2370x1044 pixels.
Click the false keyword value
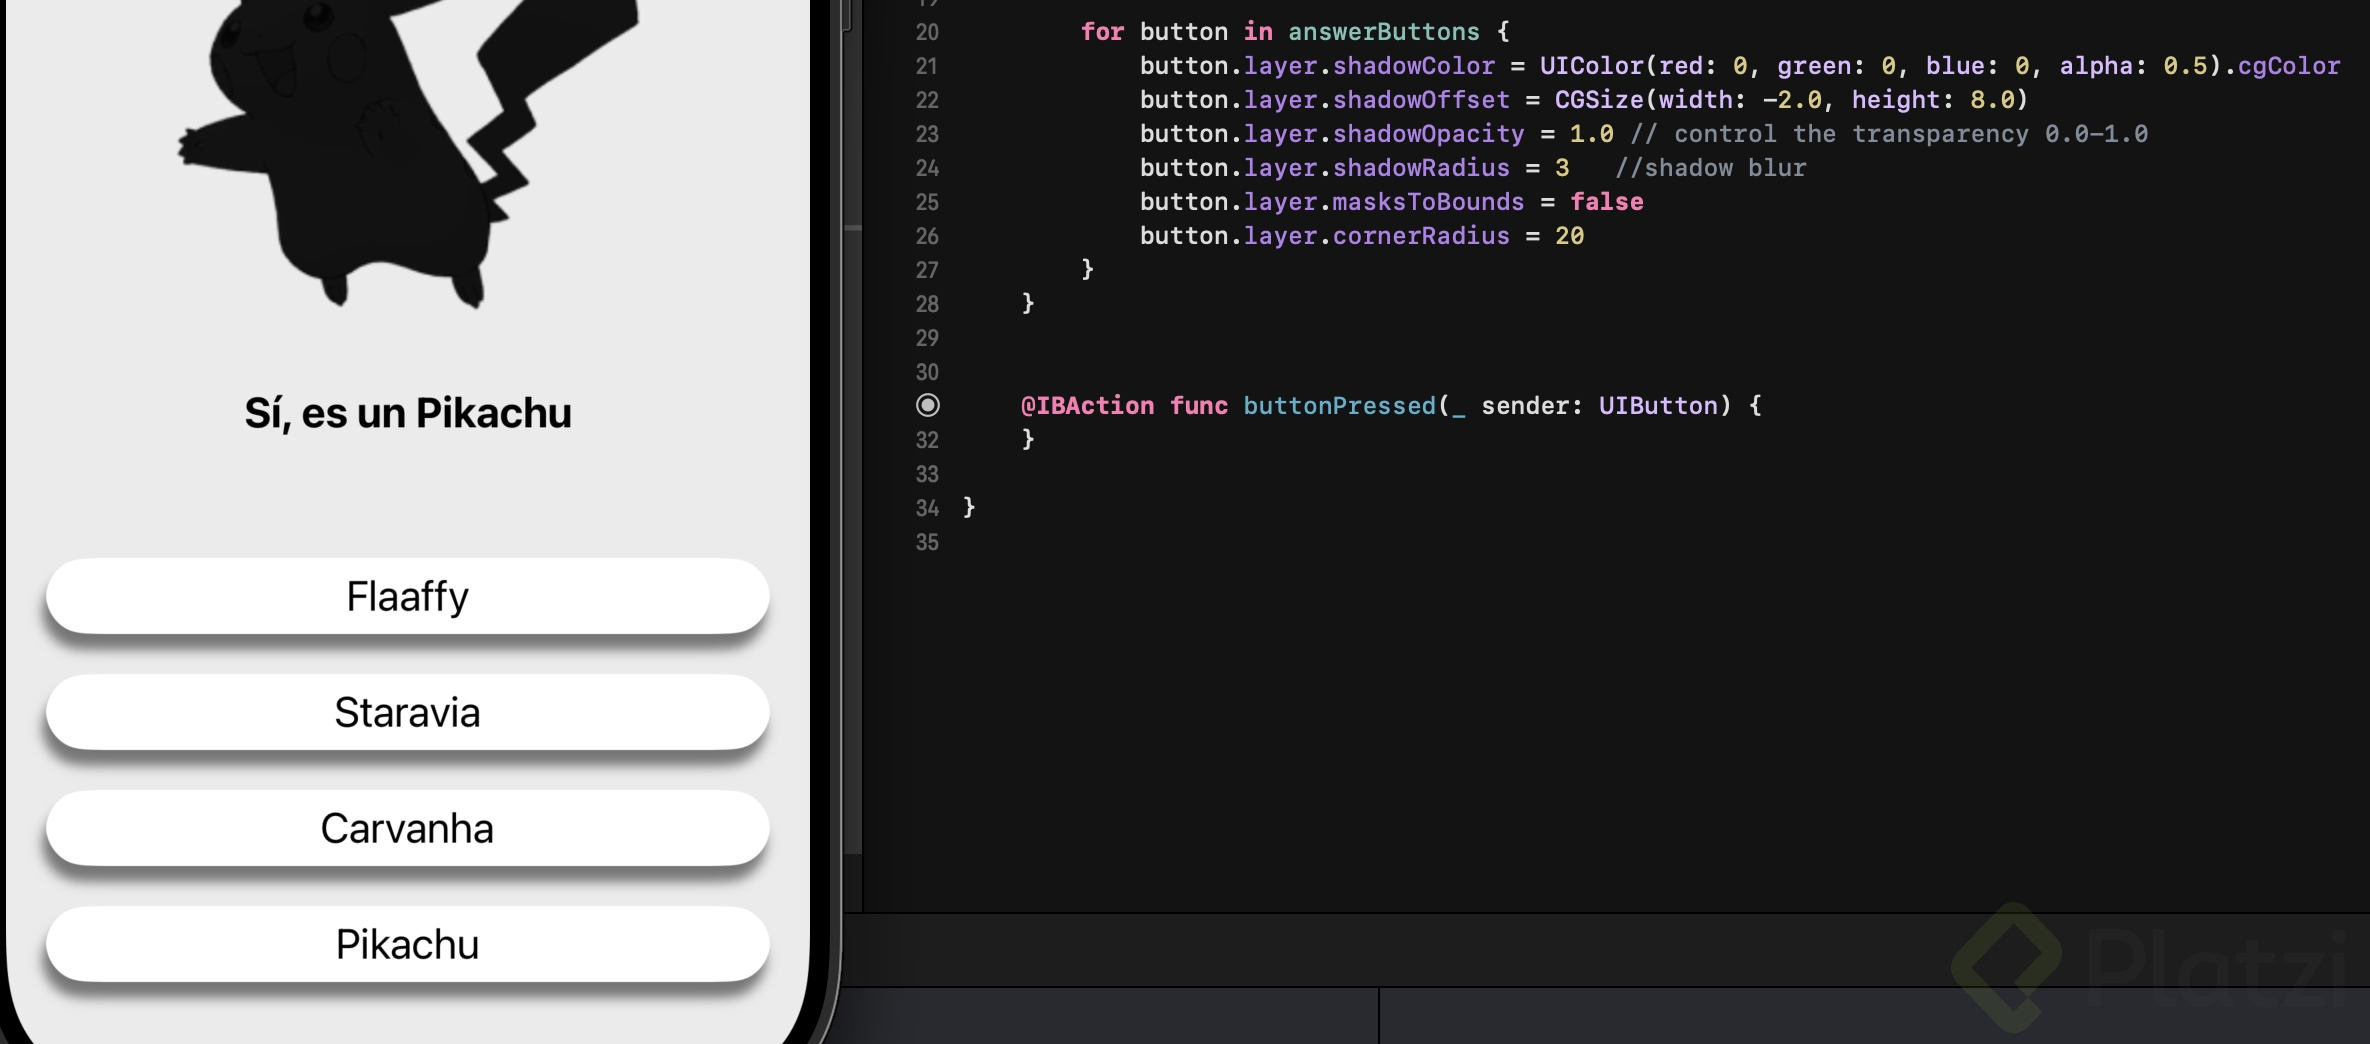coord(1607,202)
